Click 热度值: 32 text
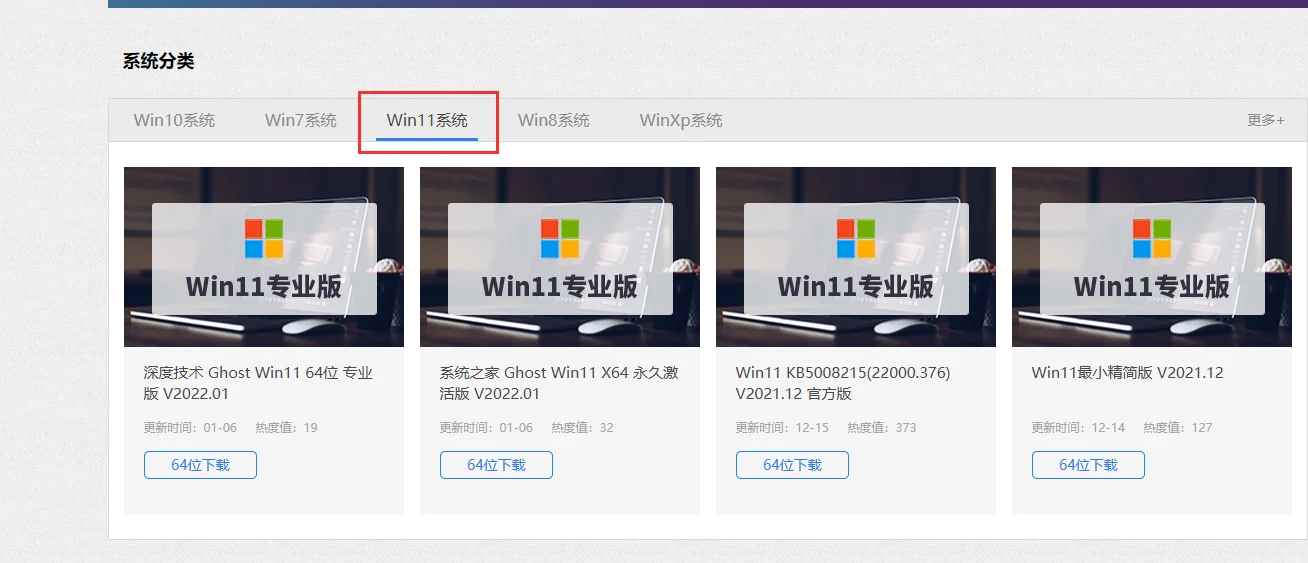Image resolution: width=1308 pixels, height=563 pixels. 582,427
